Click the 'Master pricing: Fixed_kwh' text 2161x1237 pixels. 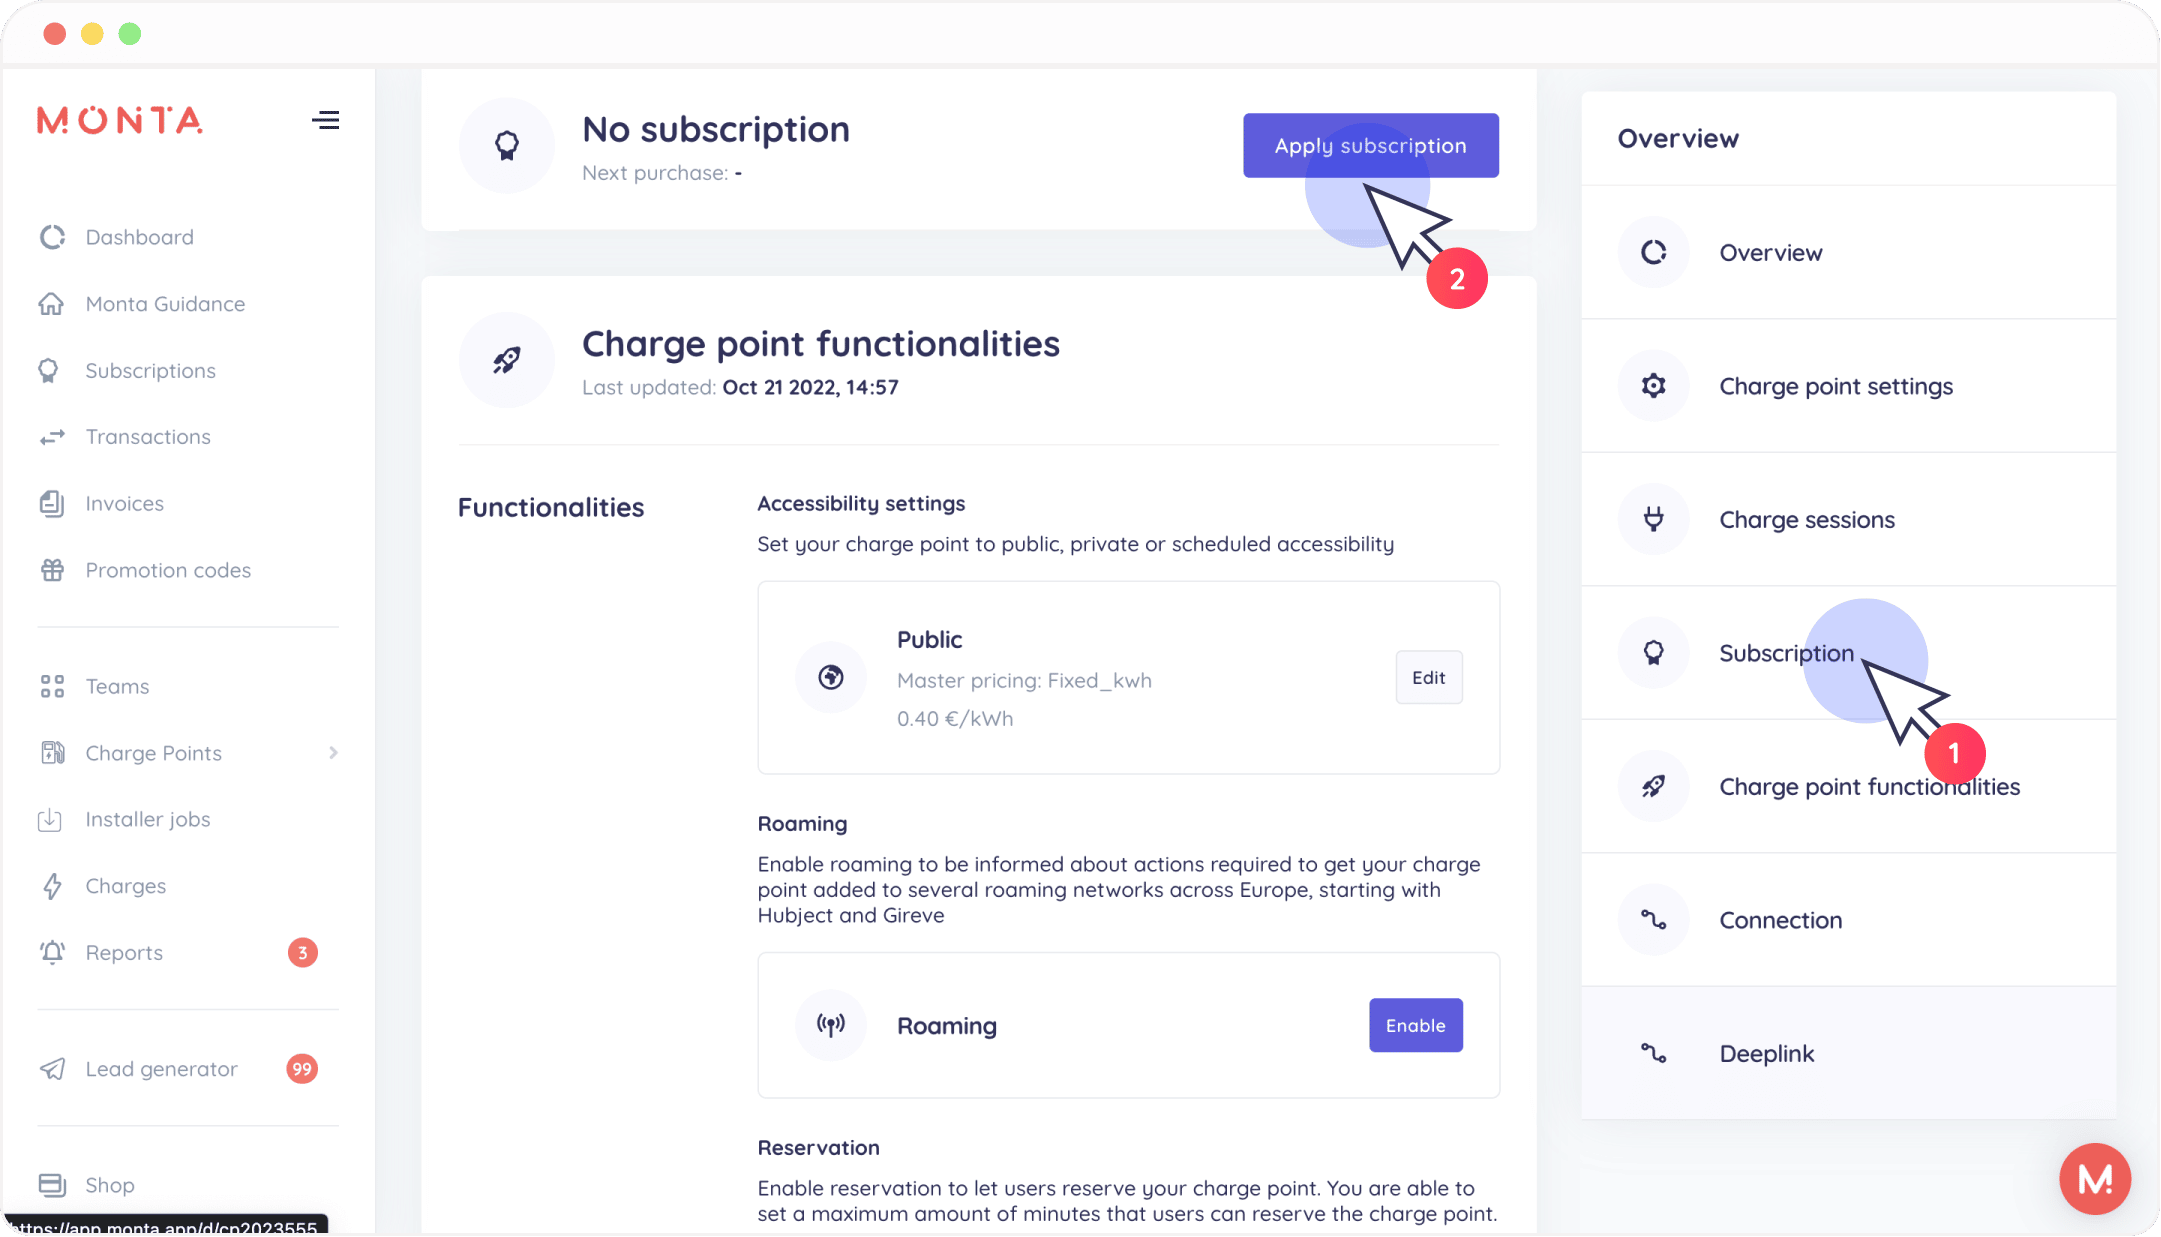(1024, 681)
